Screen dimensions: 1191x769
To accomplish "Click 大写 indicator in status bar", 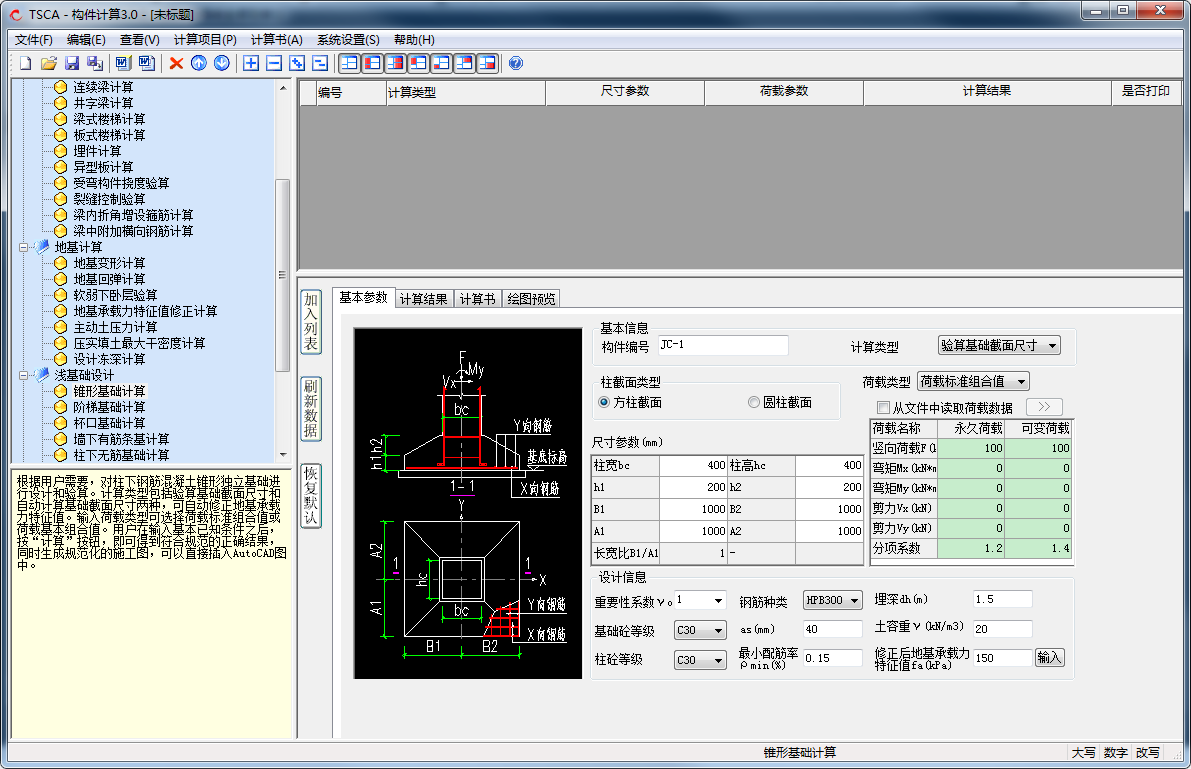I will coord(1083,752).
